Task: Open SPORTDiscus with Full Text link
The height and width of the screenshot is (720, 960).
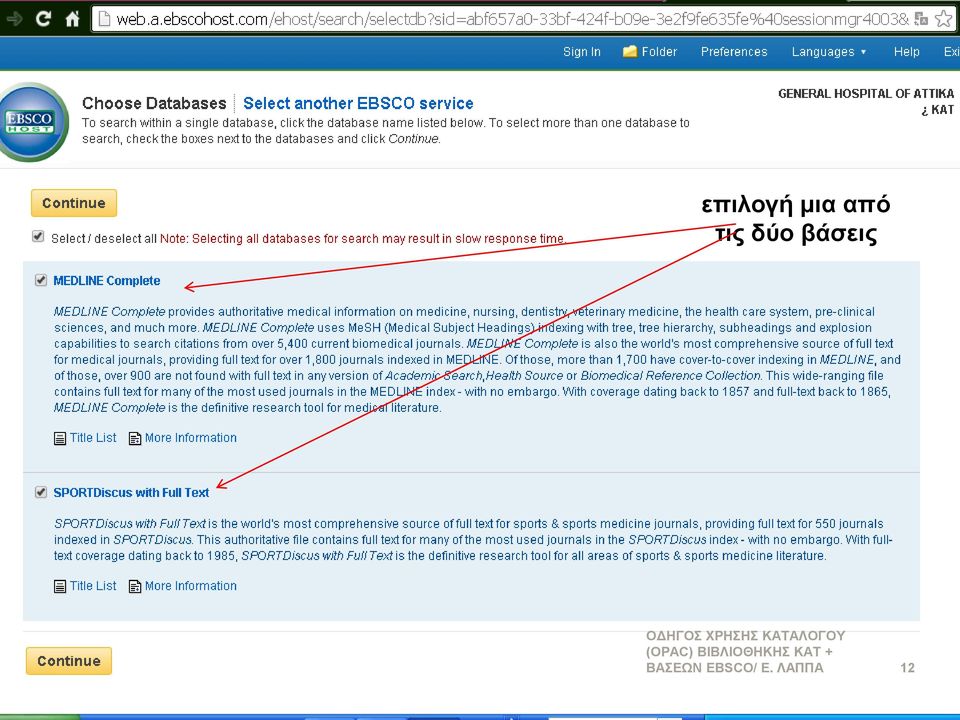Action: (131, 492)
